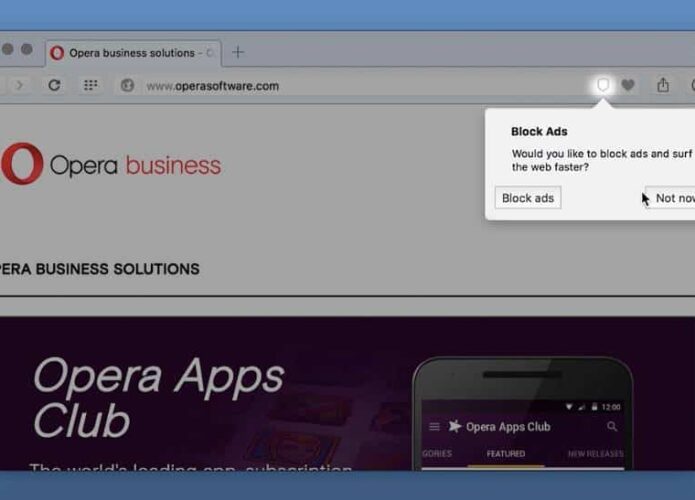The image size is (695, 500).
Task: Select FEATURED tab in phone mockup
Action: 506,453
